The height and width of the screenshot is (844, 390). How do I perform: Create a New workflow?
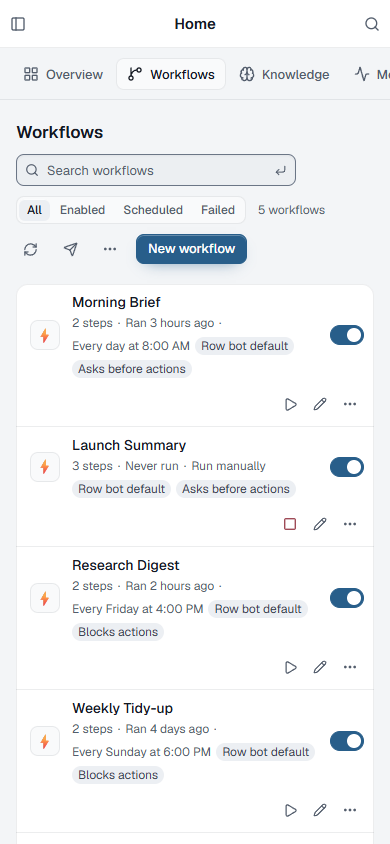click(x=192, y=249)
